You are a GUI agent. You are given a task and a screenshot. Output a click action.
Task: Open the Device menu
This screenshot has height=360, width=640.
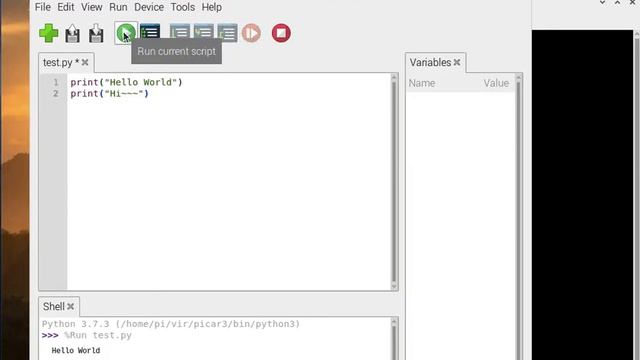tap(149, 7)
